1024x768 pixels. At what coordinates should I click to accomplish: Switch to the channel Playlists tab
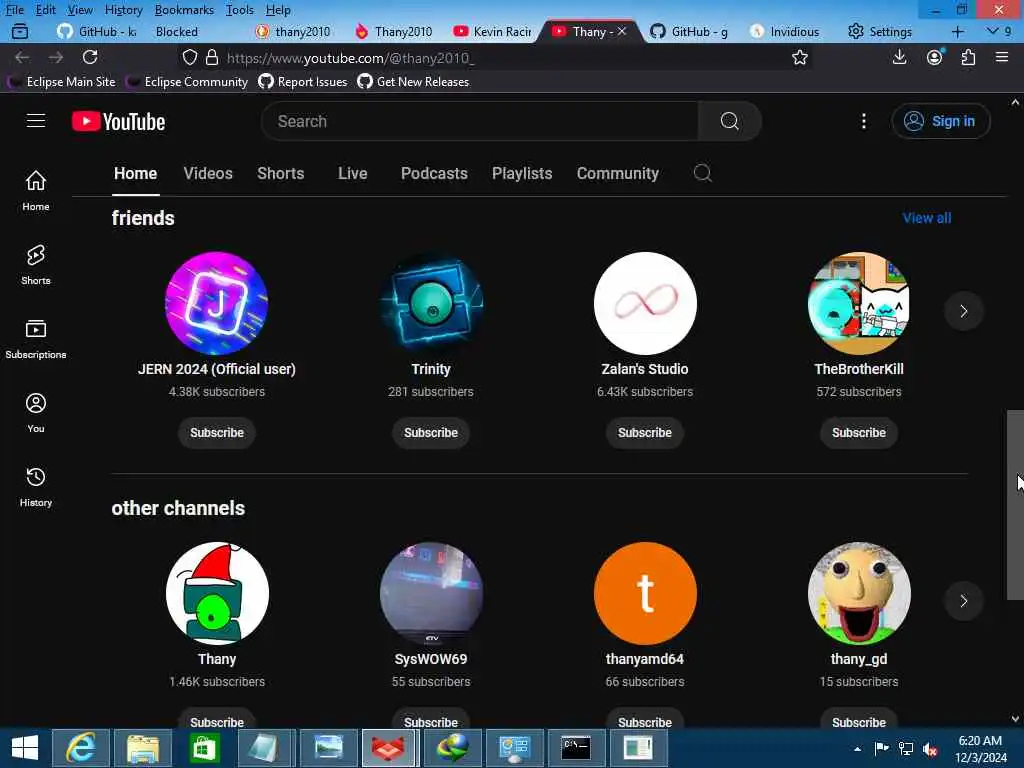coord(522,174)
